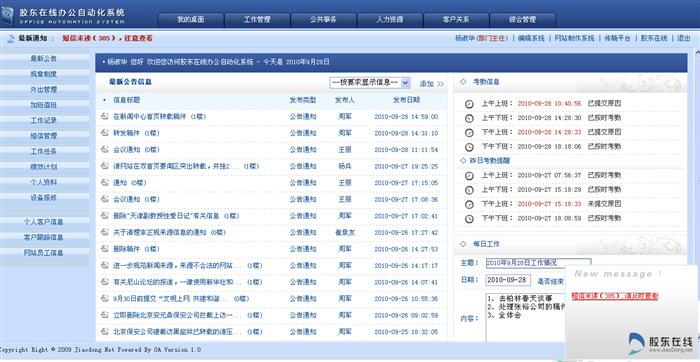700x362 pixels.
Task: Click the unread SMS link in the New message popup
Action: pyautogui.click(x=615, y=296)
